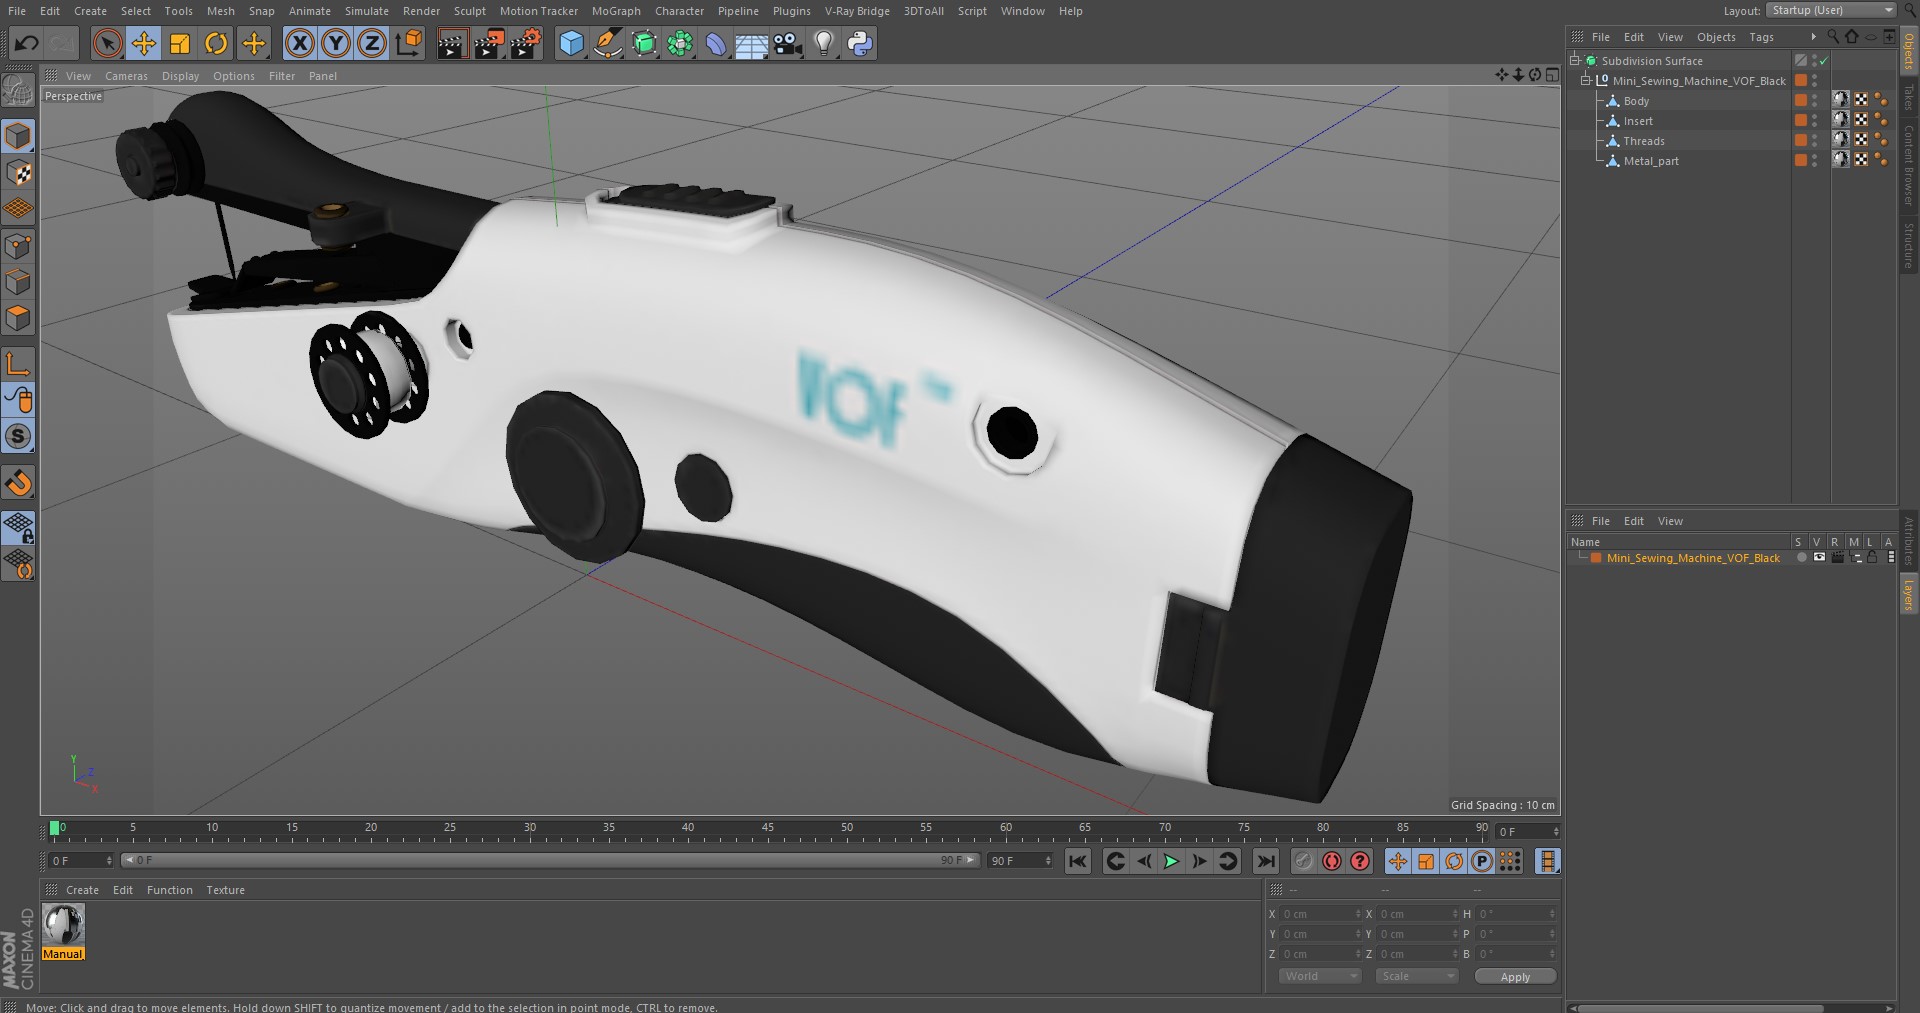The image size is (1920, 1013).
Task: Collapse the Subdivision Surface tree item
Action: tap(1575, 60)
